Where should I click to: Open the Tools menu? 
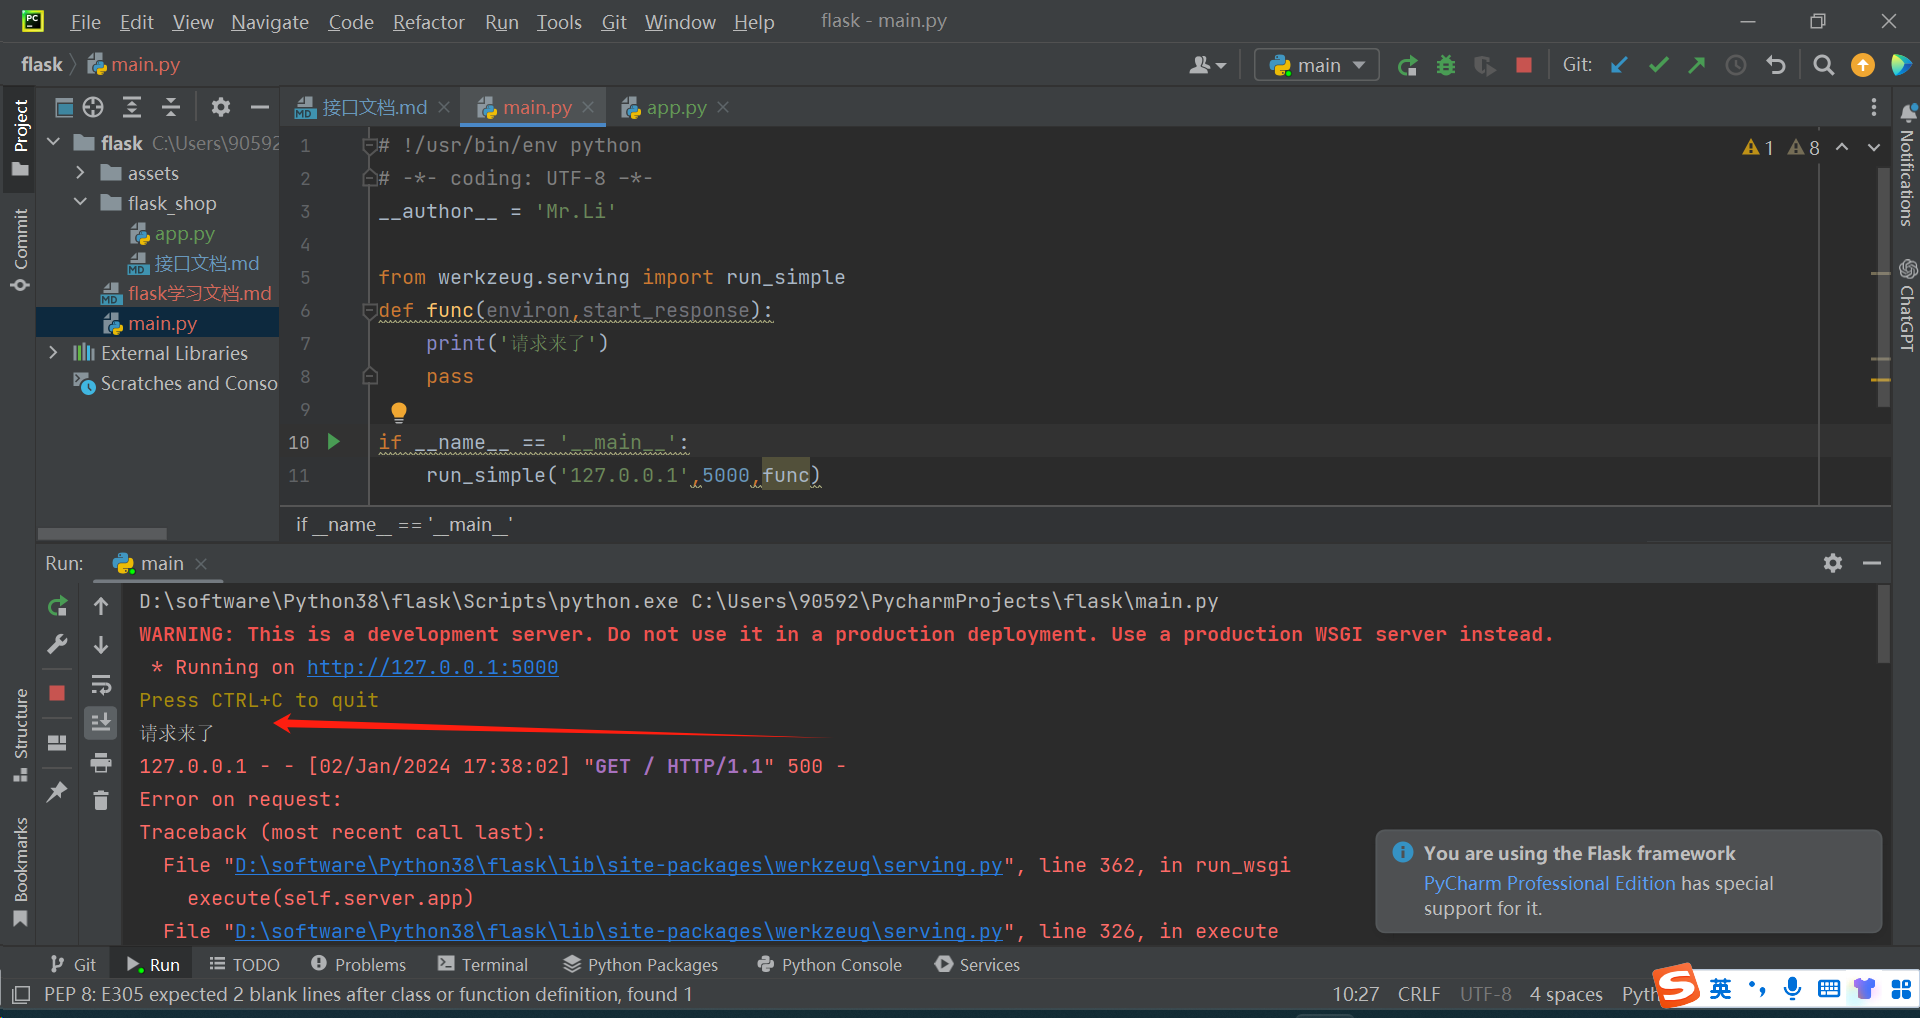pyautogui.click(x=558, y=22)
